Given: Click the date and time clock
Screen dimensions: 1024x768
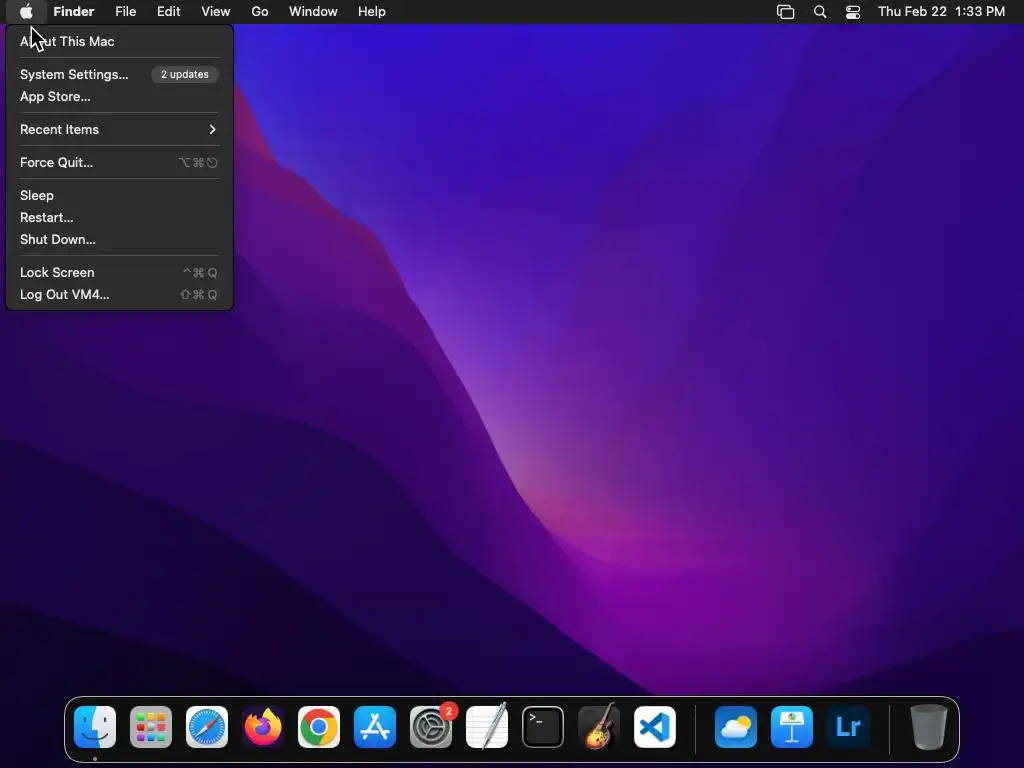Looking at the screenshot, I should pos(941,12).
